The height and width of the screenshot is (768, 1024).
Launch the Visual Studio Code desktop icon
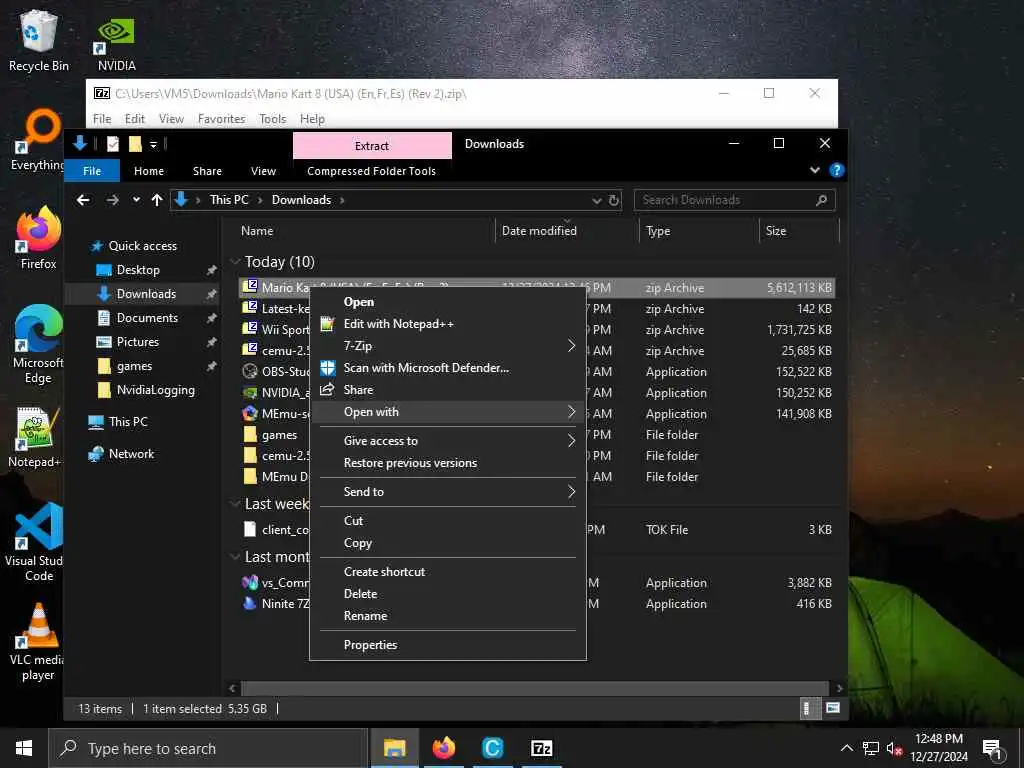click(34, 542)
